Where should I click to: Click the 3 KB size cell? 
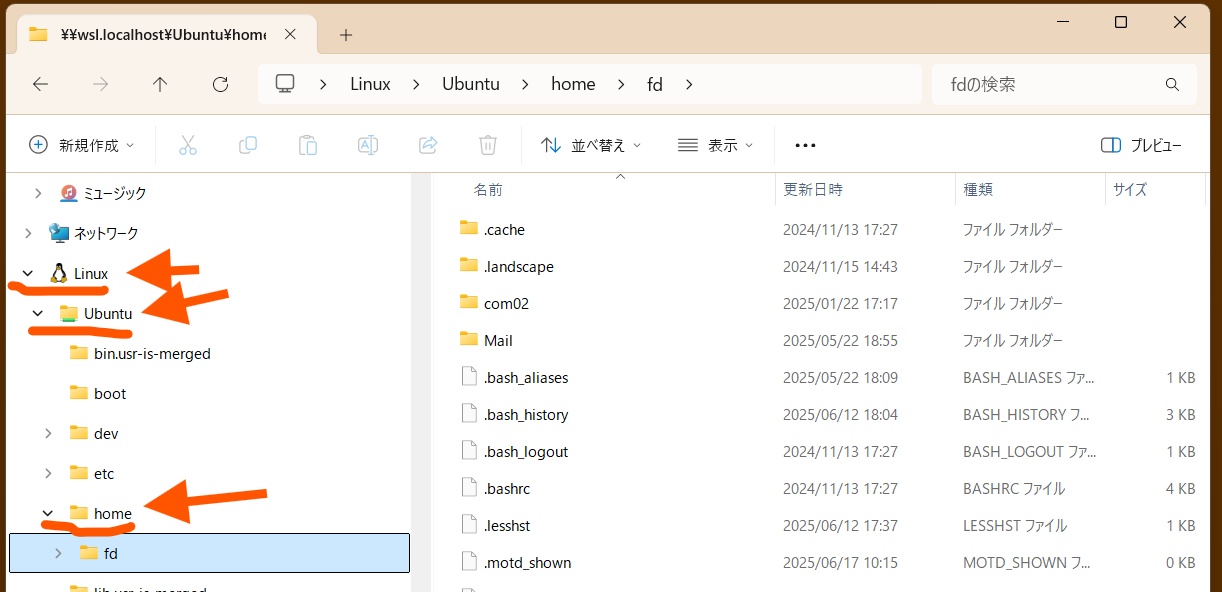click(1181, 414)
